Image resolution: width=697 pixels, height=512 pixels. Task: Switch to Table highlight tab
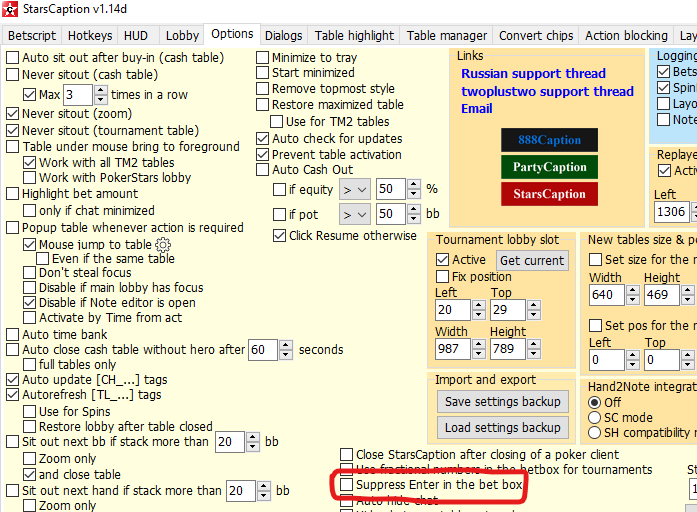354,36
